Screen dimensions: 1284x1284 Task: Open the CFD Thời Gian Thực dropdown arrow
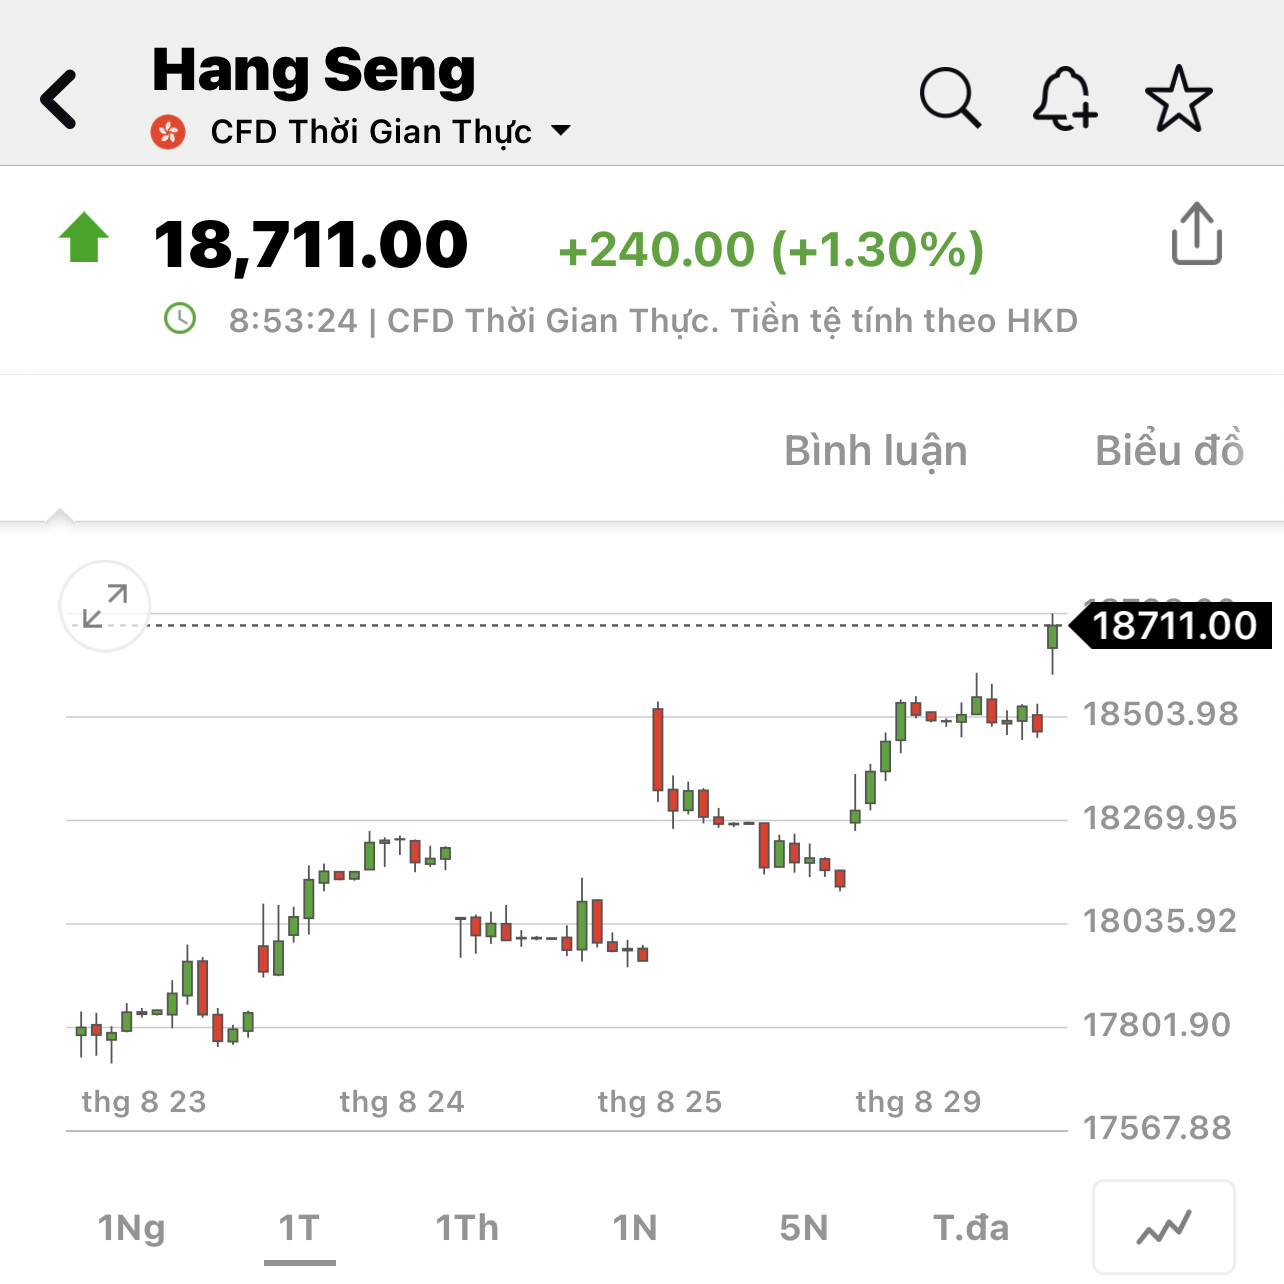562,130
